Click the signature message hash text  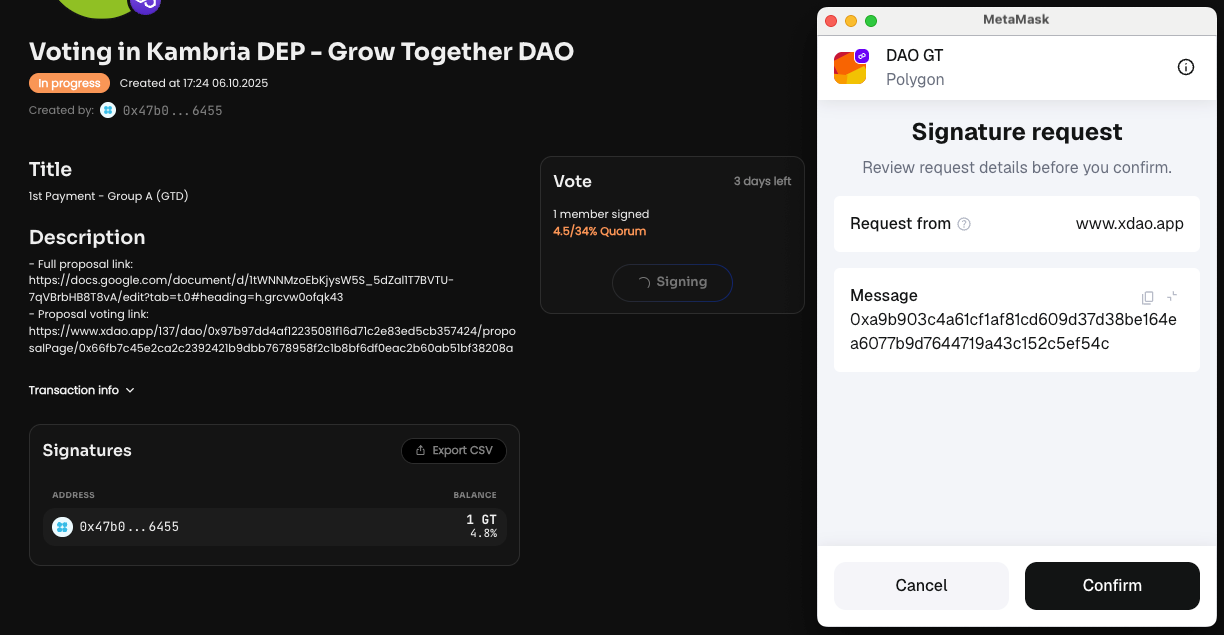click(1013, 332)
